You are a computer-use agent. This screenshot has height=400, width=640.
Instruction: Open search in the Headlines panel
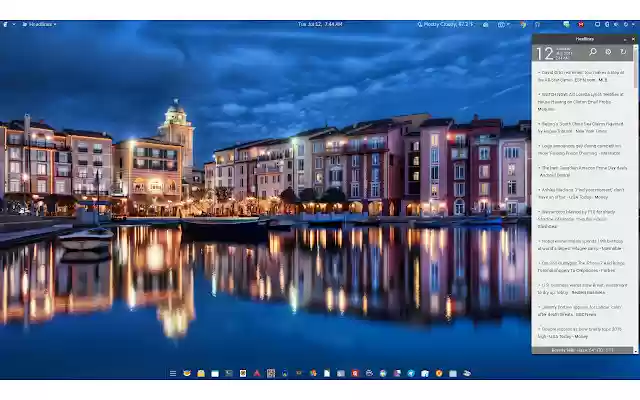[x=593, y=52]
